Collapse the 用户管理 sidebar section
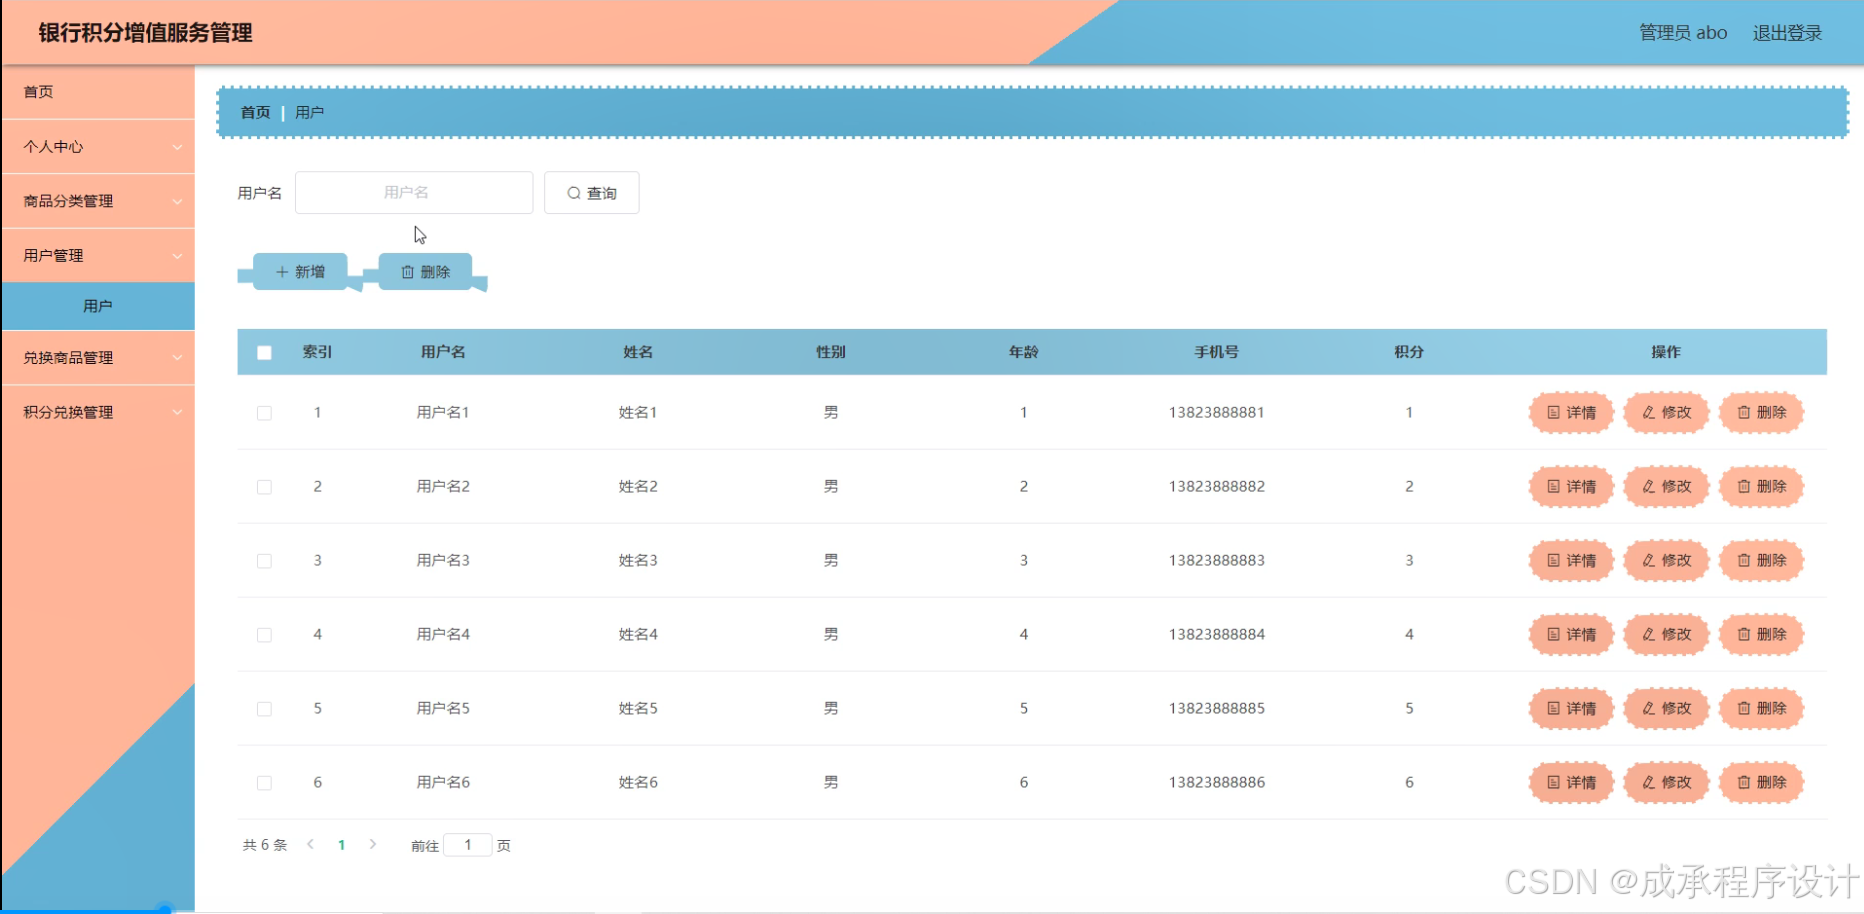1864x914 pixels. [x=97, y=255]
